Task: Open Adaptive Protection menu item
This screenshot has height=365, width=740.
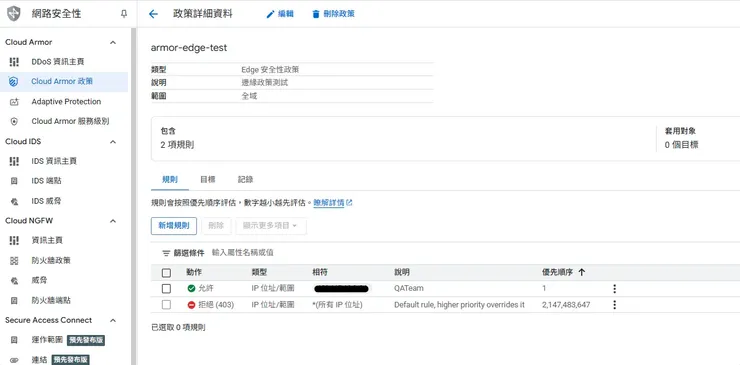Action: click(x=64, y=102)
